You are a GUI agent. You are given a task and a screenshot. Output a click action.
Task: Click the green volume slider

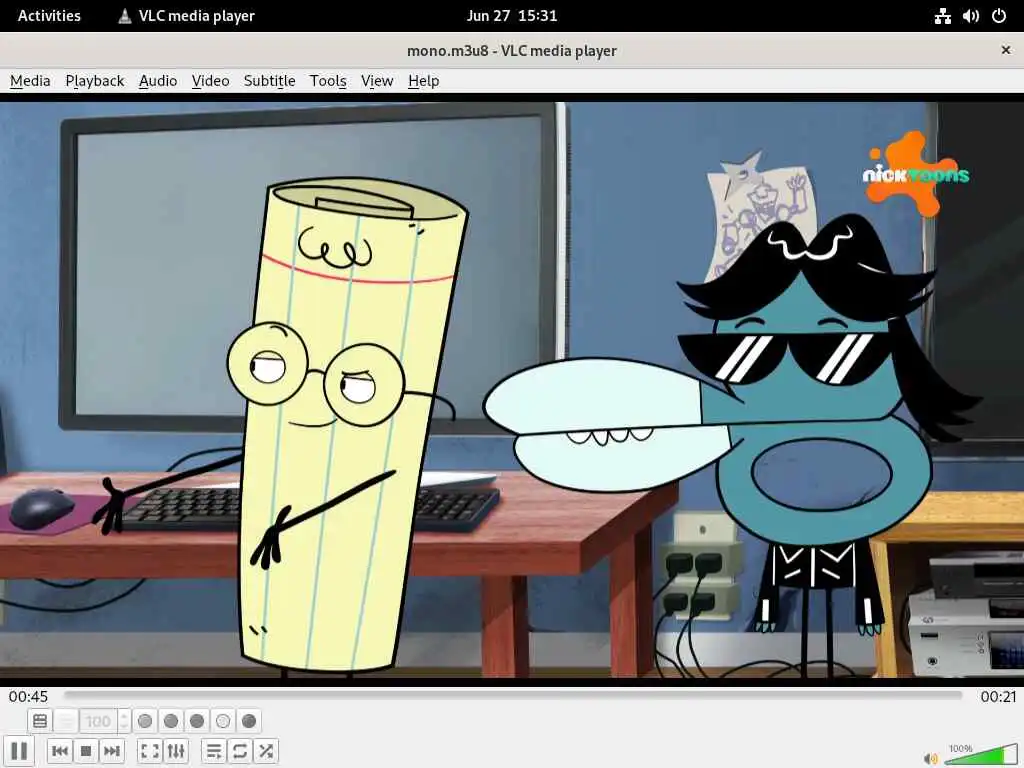pos(980,754)
